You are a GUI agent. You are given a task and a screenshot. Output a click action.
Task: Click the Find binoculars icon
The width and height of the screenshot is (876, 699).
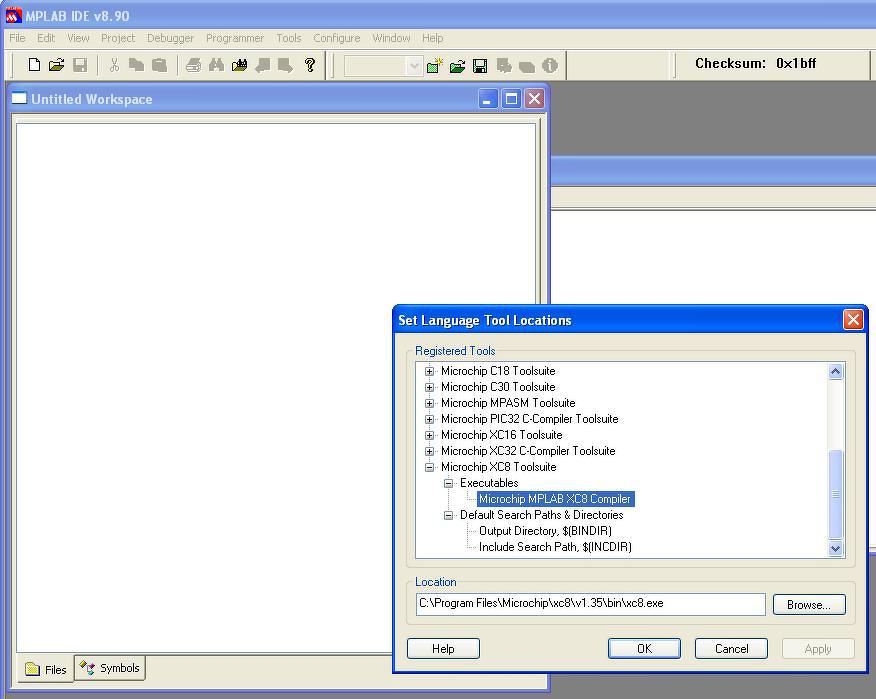pyautogui.click(x=216, y=65)
